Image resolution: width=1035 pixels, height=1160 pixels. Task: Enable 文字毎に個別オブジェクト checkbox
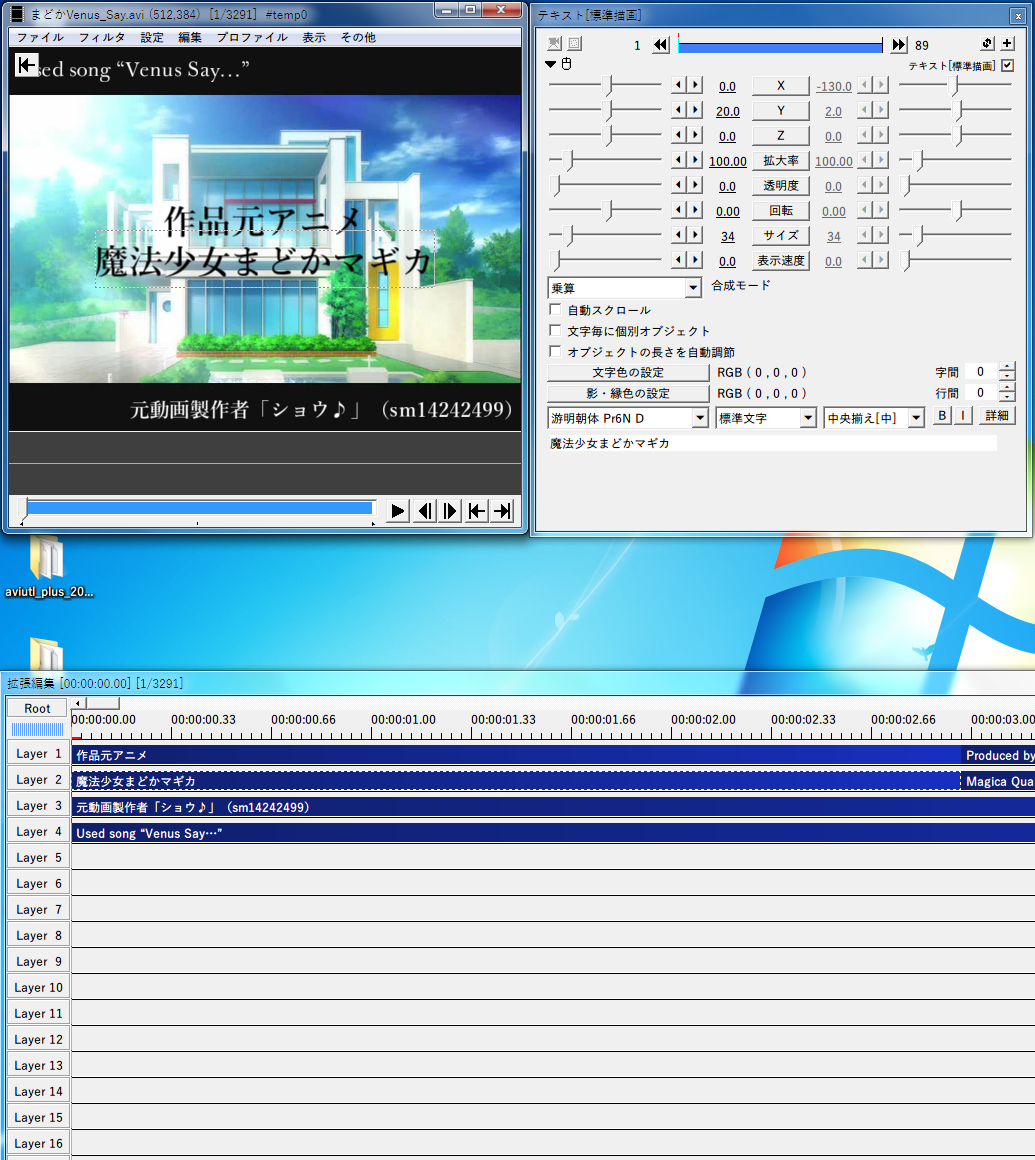[x=555, y=330]
